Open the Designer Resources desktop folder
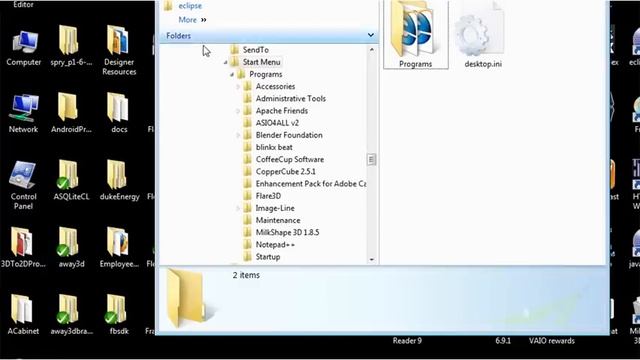 point(119,51)
